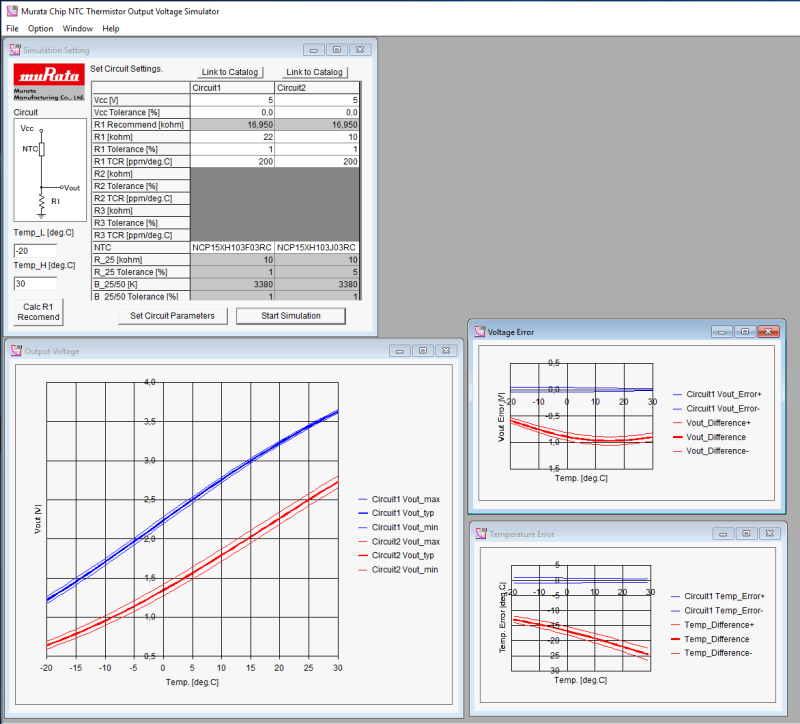Screen dimensions: 800x724
Task: Click Circuit1 R1 [kohm] cell showing 22
Action: pyautogui.click(x=233, y=137)
